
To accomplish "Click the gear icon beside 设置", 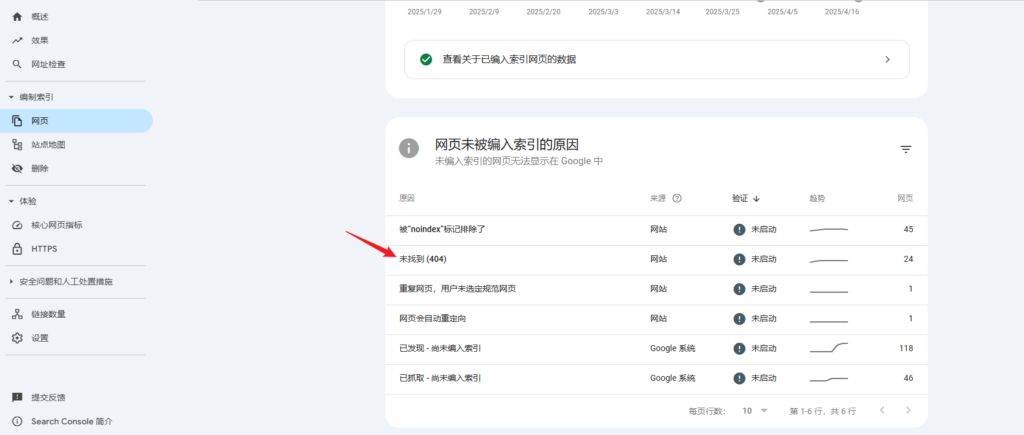I will pyautogui.click(x=17, y=338).
